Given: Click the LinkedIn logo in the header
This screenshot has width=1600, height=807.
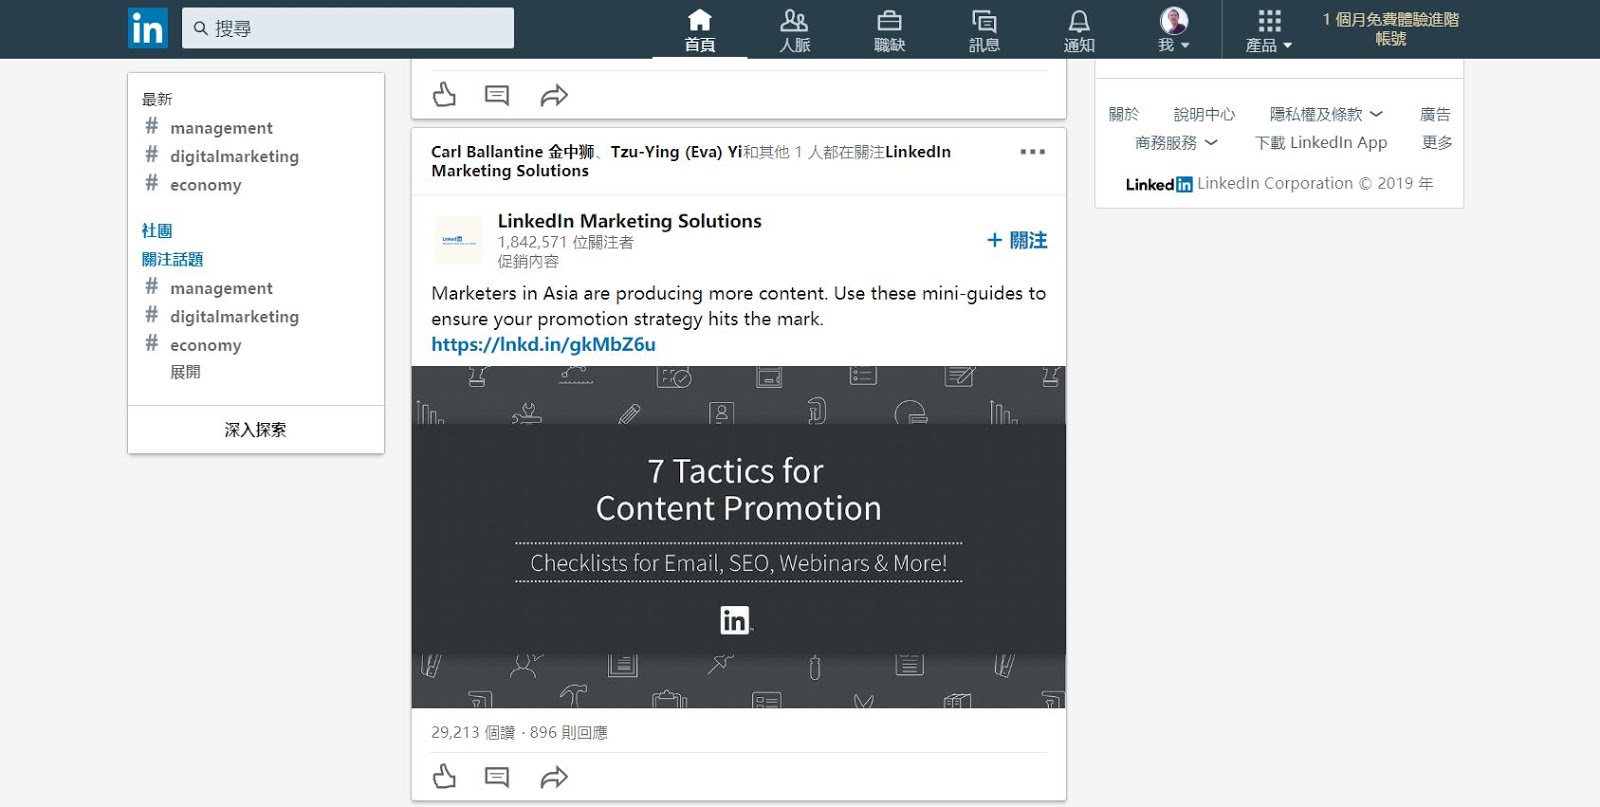Looking at the screenshot, I should pos(148,28).
